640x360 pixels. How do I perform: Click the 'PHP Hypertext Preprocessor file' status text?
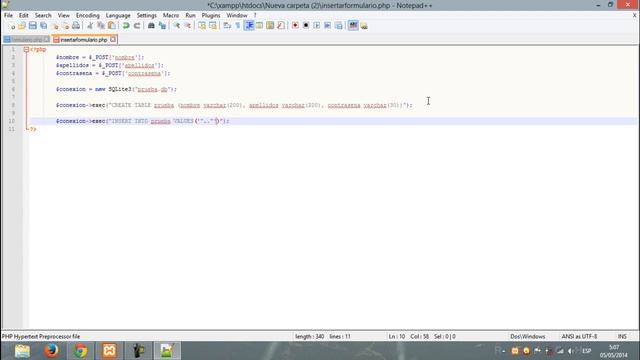(41, 337)
